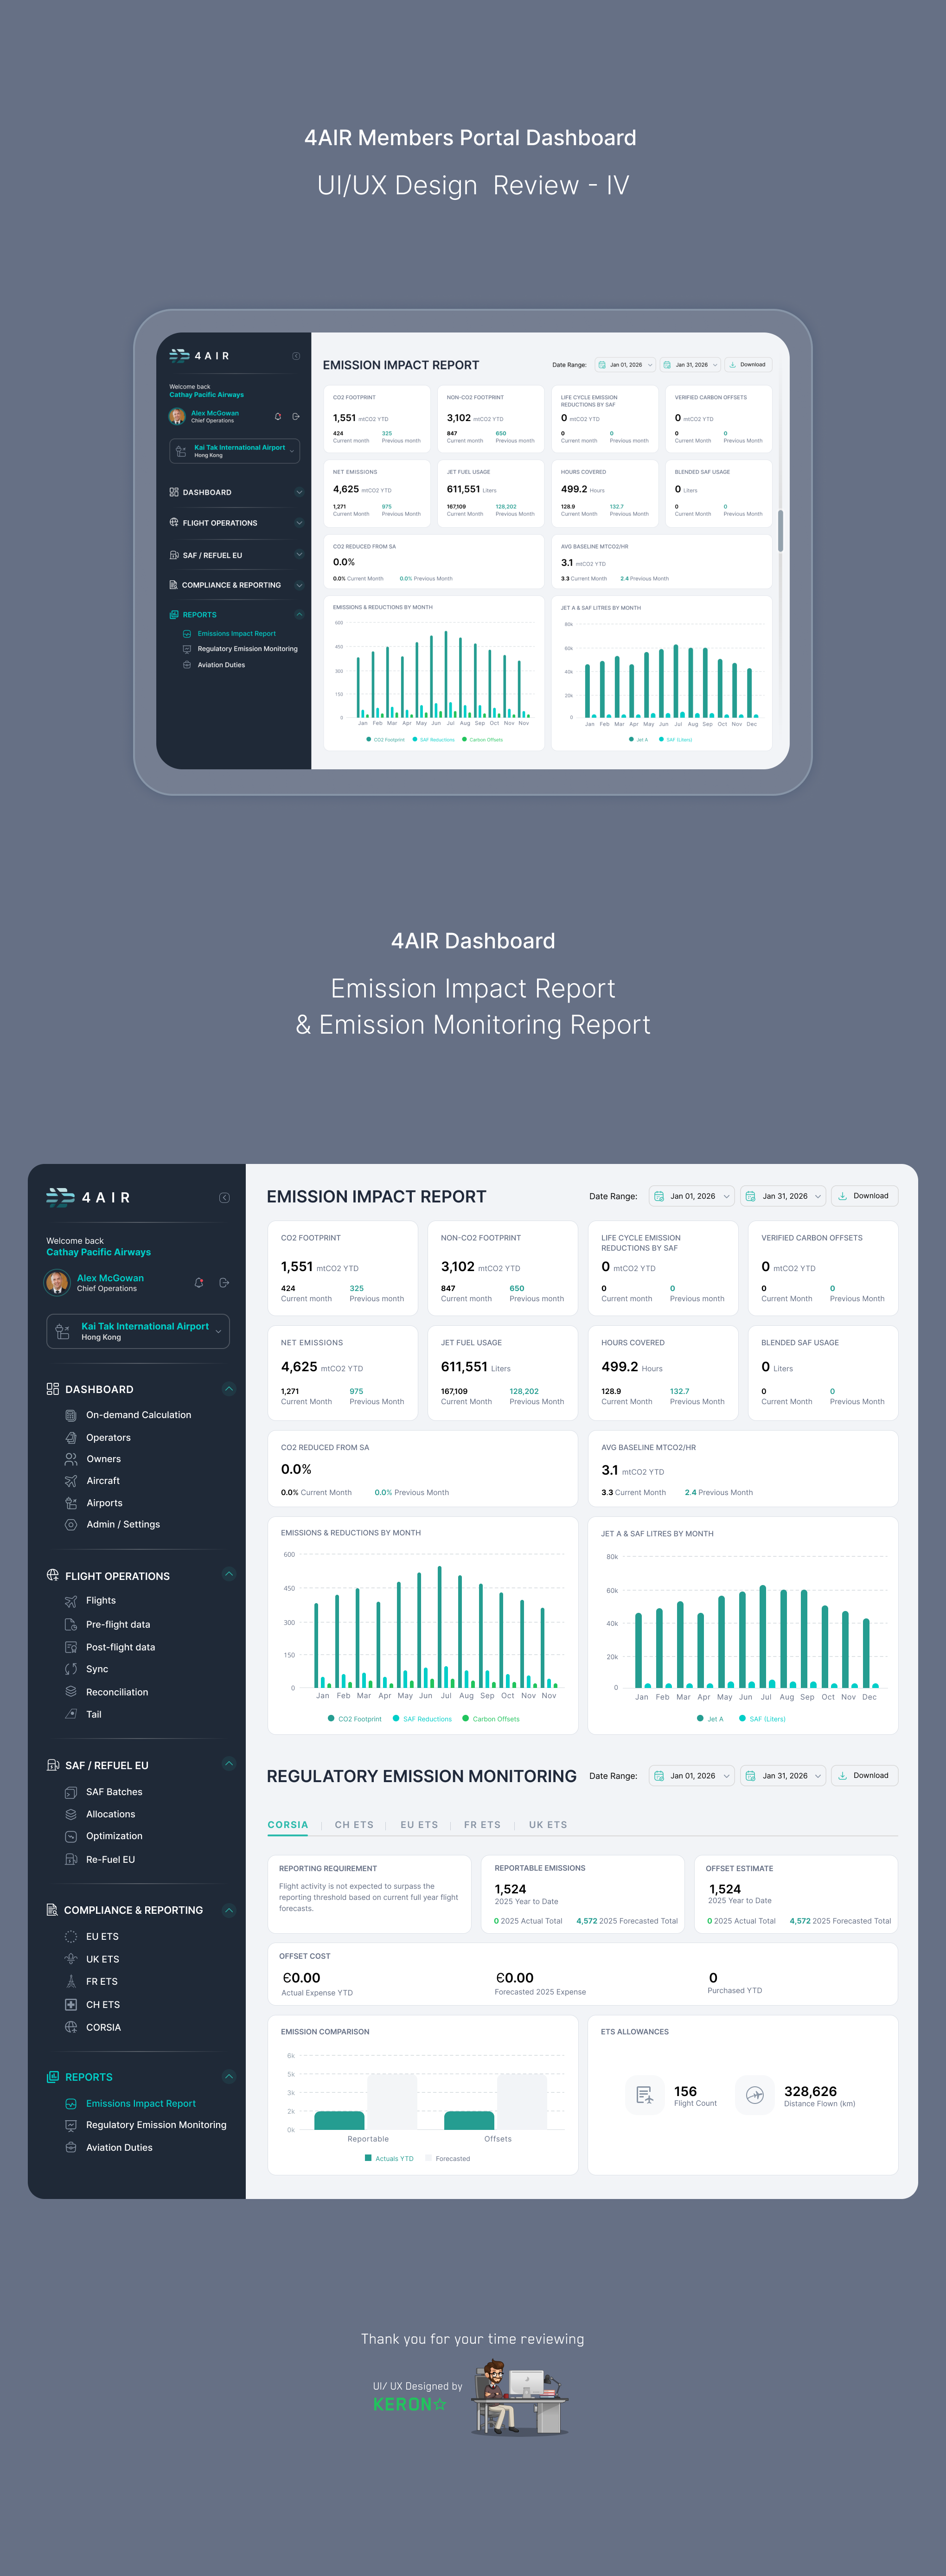Open On-demand Calculation calculator icon in sidebar
The image size is (946, 2576).
pos(71,1415)
